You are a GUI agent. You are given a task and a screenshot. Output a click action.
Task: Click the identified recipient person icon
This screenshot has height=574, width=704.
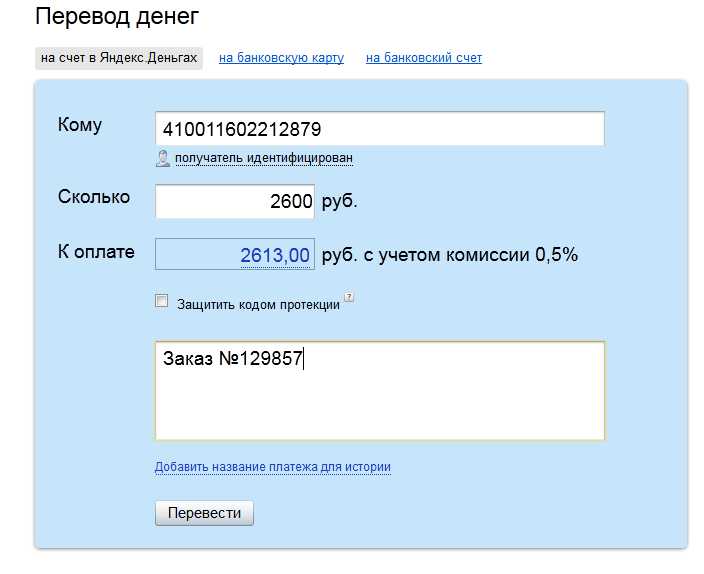[x=163, y=159]
